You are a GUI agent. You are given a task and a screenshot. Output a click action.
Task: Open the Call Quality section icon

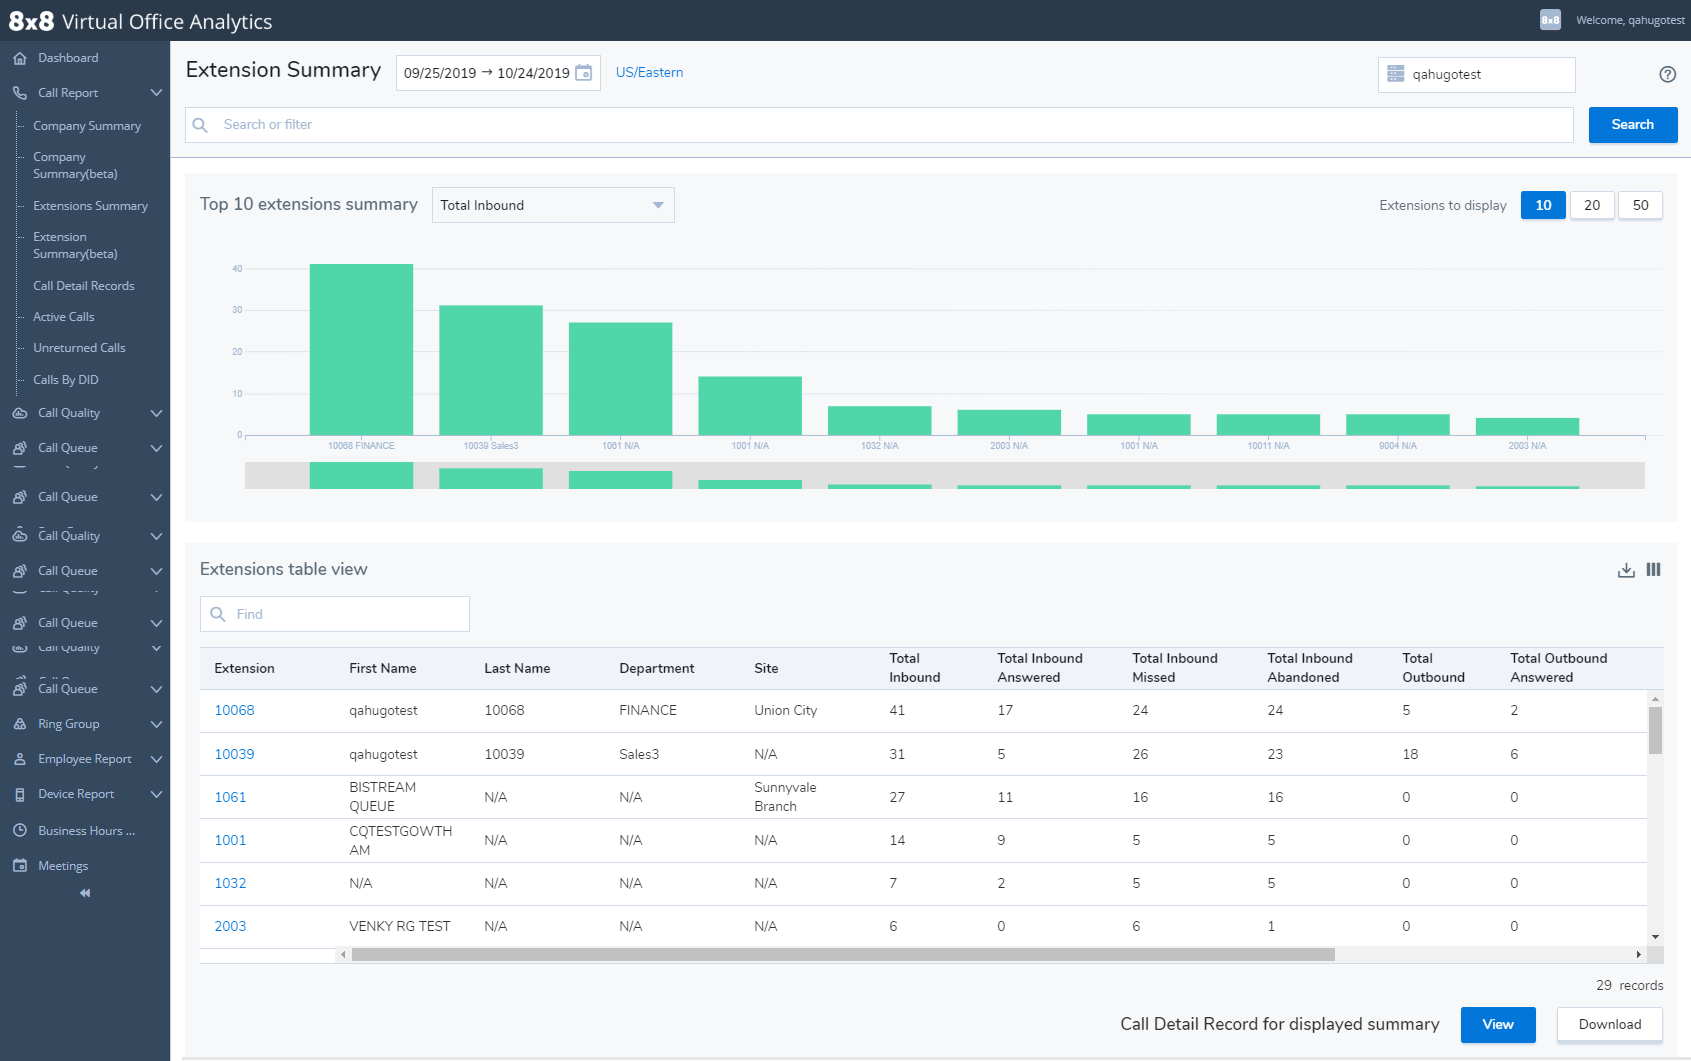19,412
